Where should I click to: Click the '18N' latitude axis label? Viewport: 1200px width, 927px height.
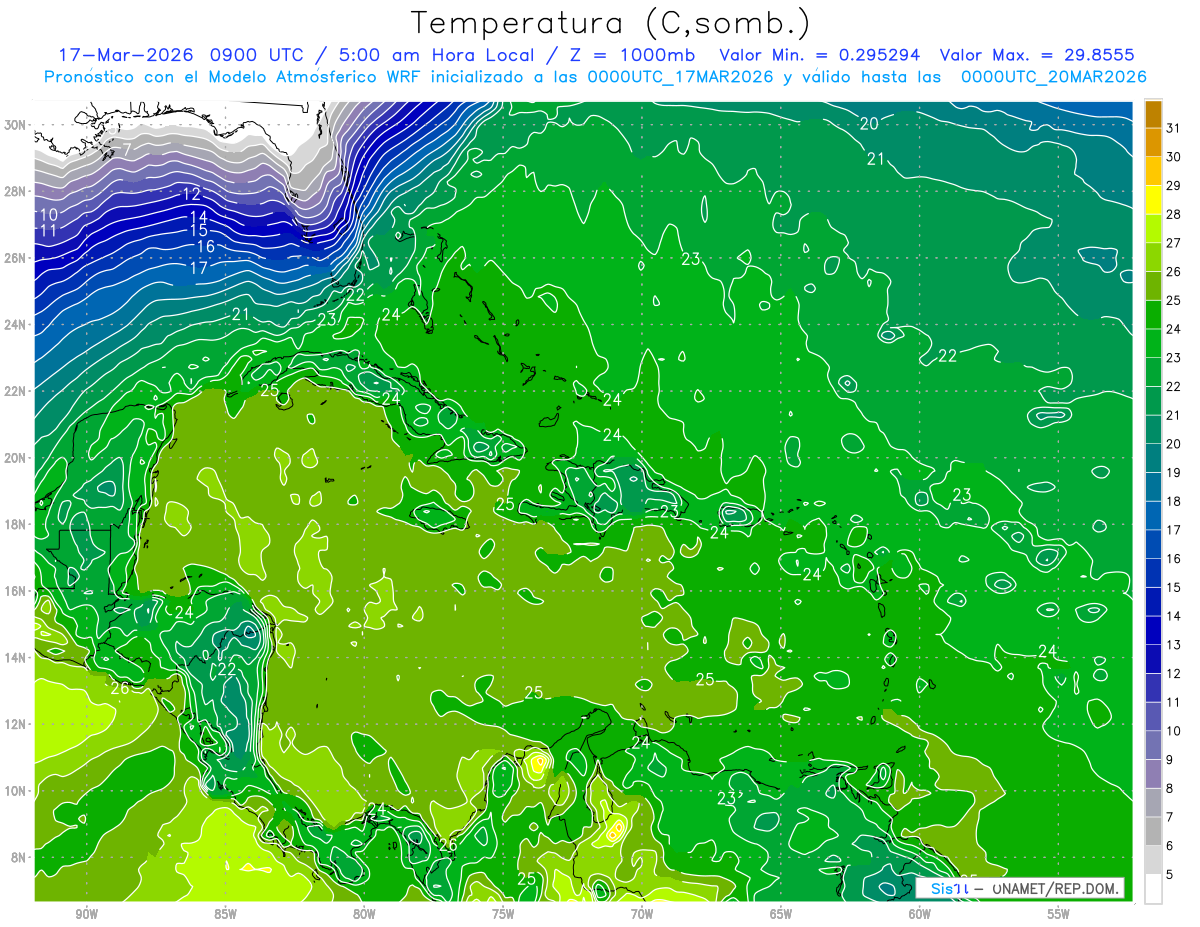17,525
